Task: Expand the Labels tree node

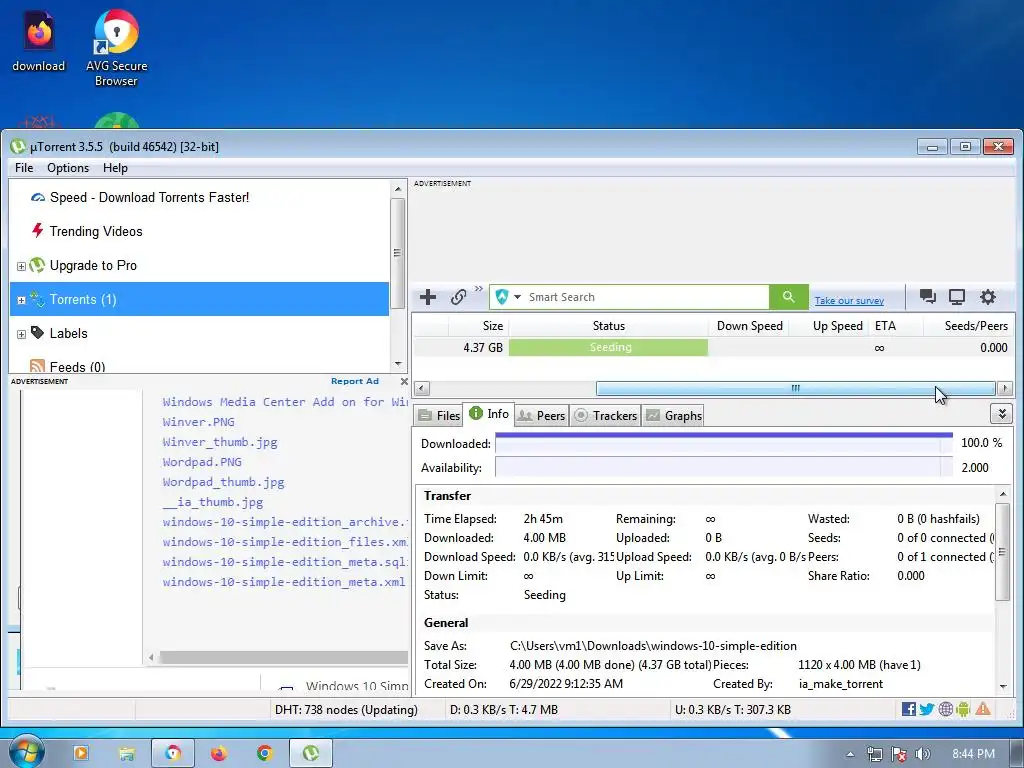Action: point(21,334)
